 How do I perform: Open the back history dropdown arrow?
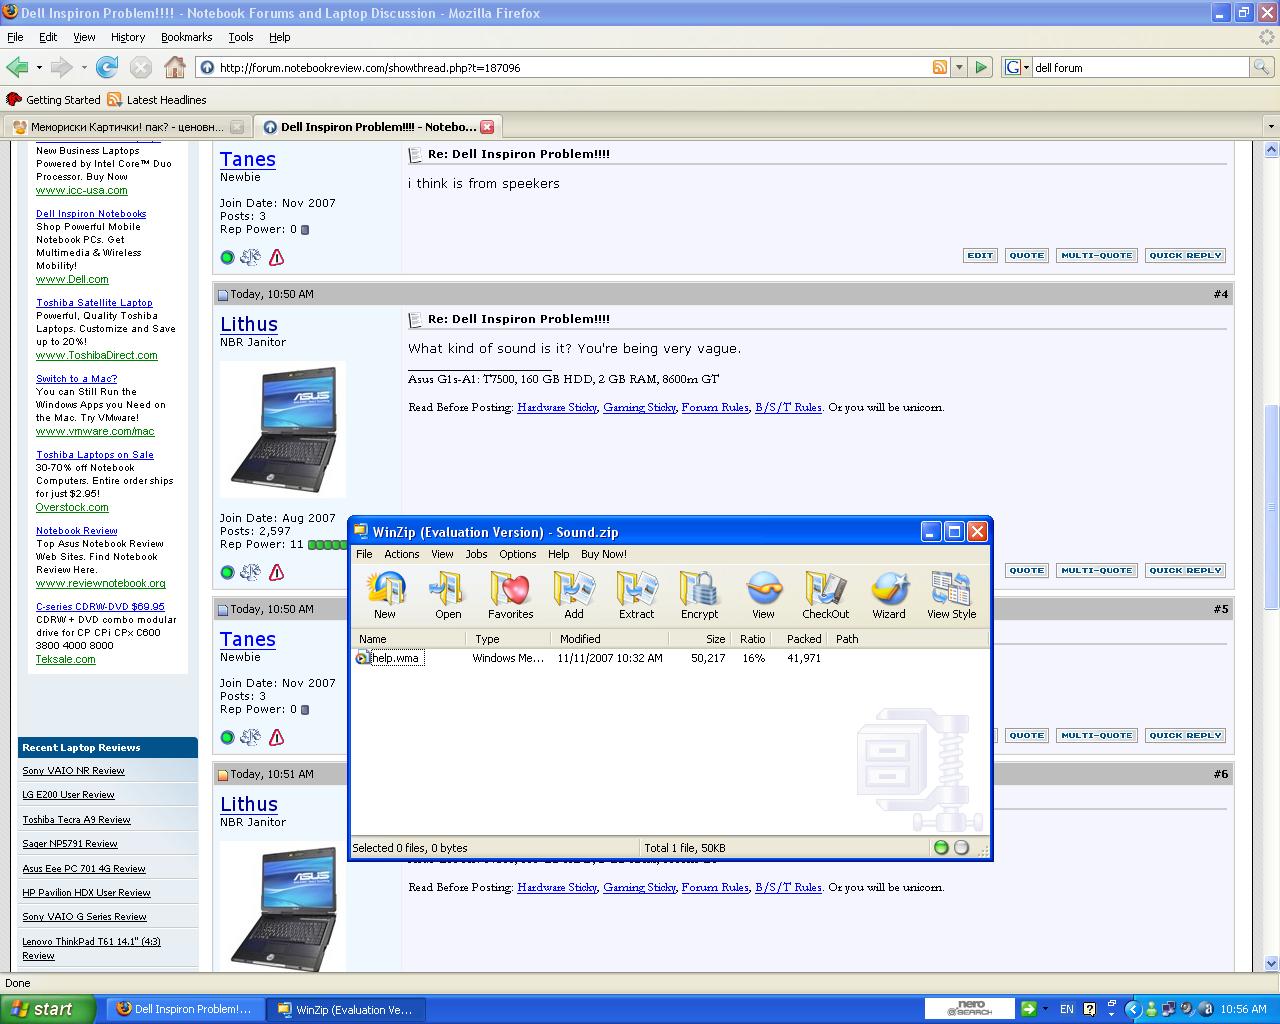[x=39, y=68]
